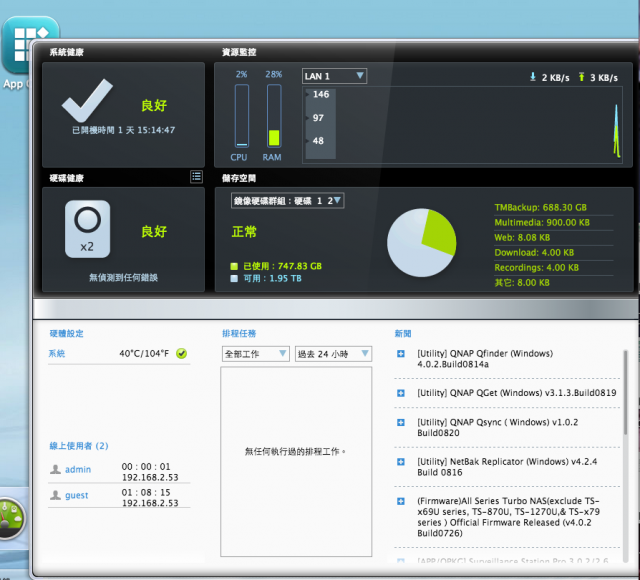The width and height of the screenshot is (640, 580).
Task: Click the 其它: 8.00 KB entry
Action: (x=522, y=282)
